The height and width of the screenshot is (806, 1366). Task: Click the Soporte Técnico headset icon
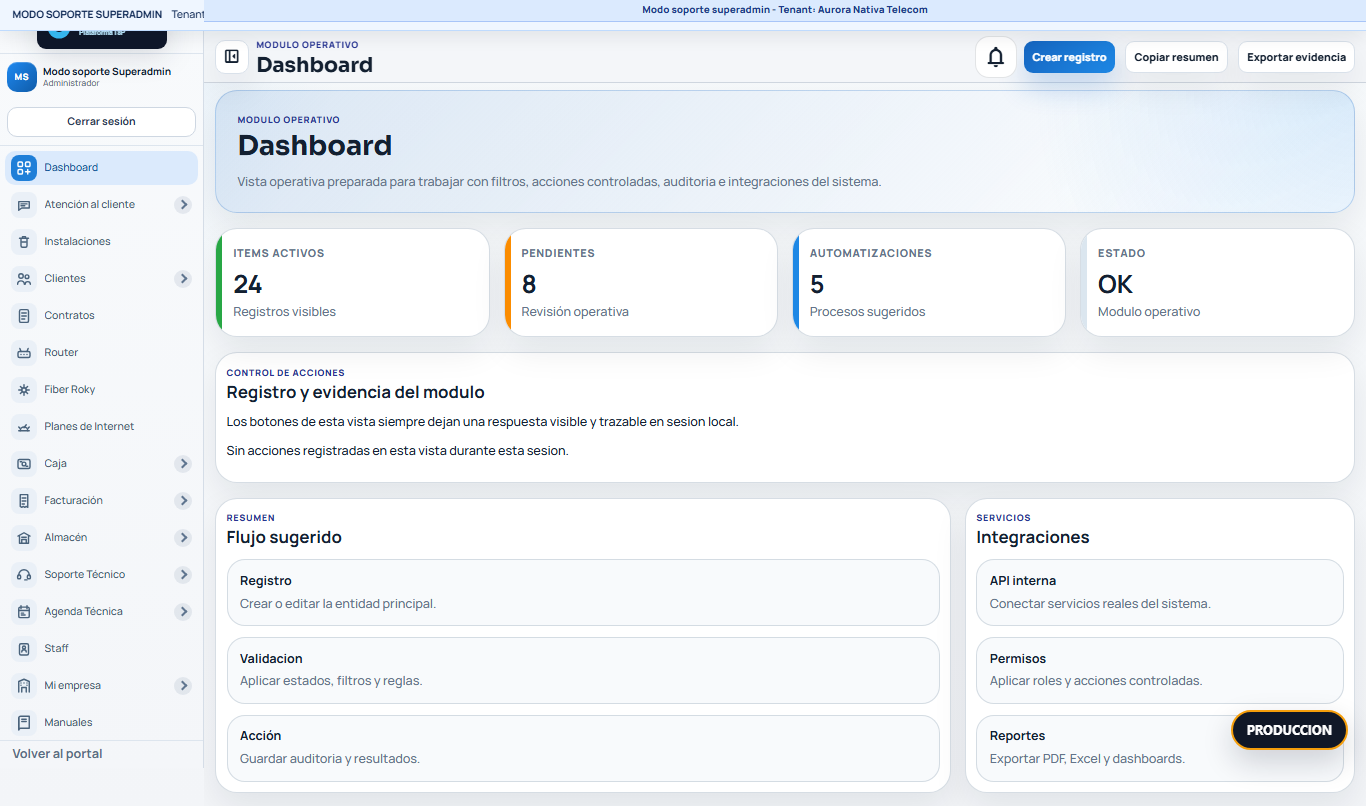24,575
